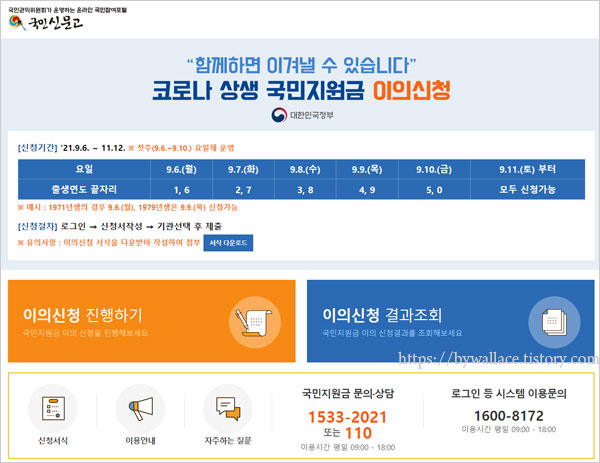Click the 110 phone number
The image size is (600, 463).
[359, 433]
